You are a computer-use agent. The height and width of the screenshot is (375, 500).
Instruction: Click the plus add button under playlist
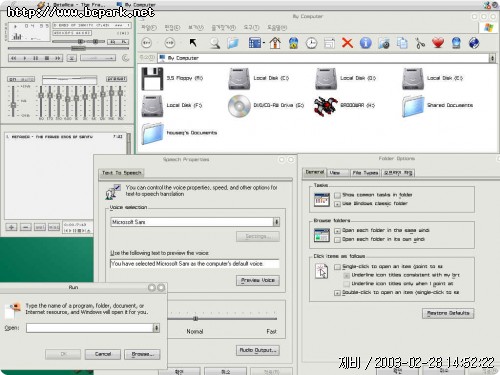tap(11, 227)
